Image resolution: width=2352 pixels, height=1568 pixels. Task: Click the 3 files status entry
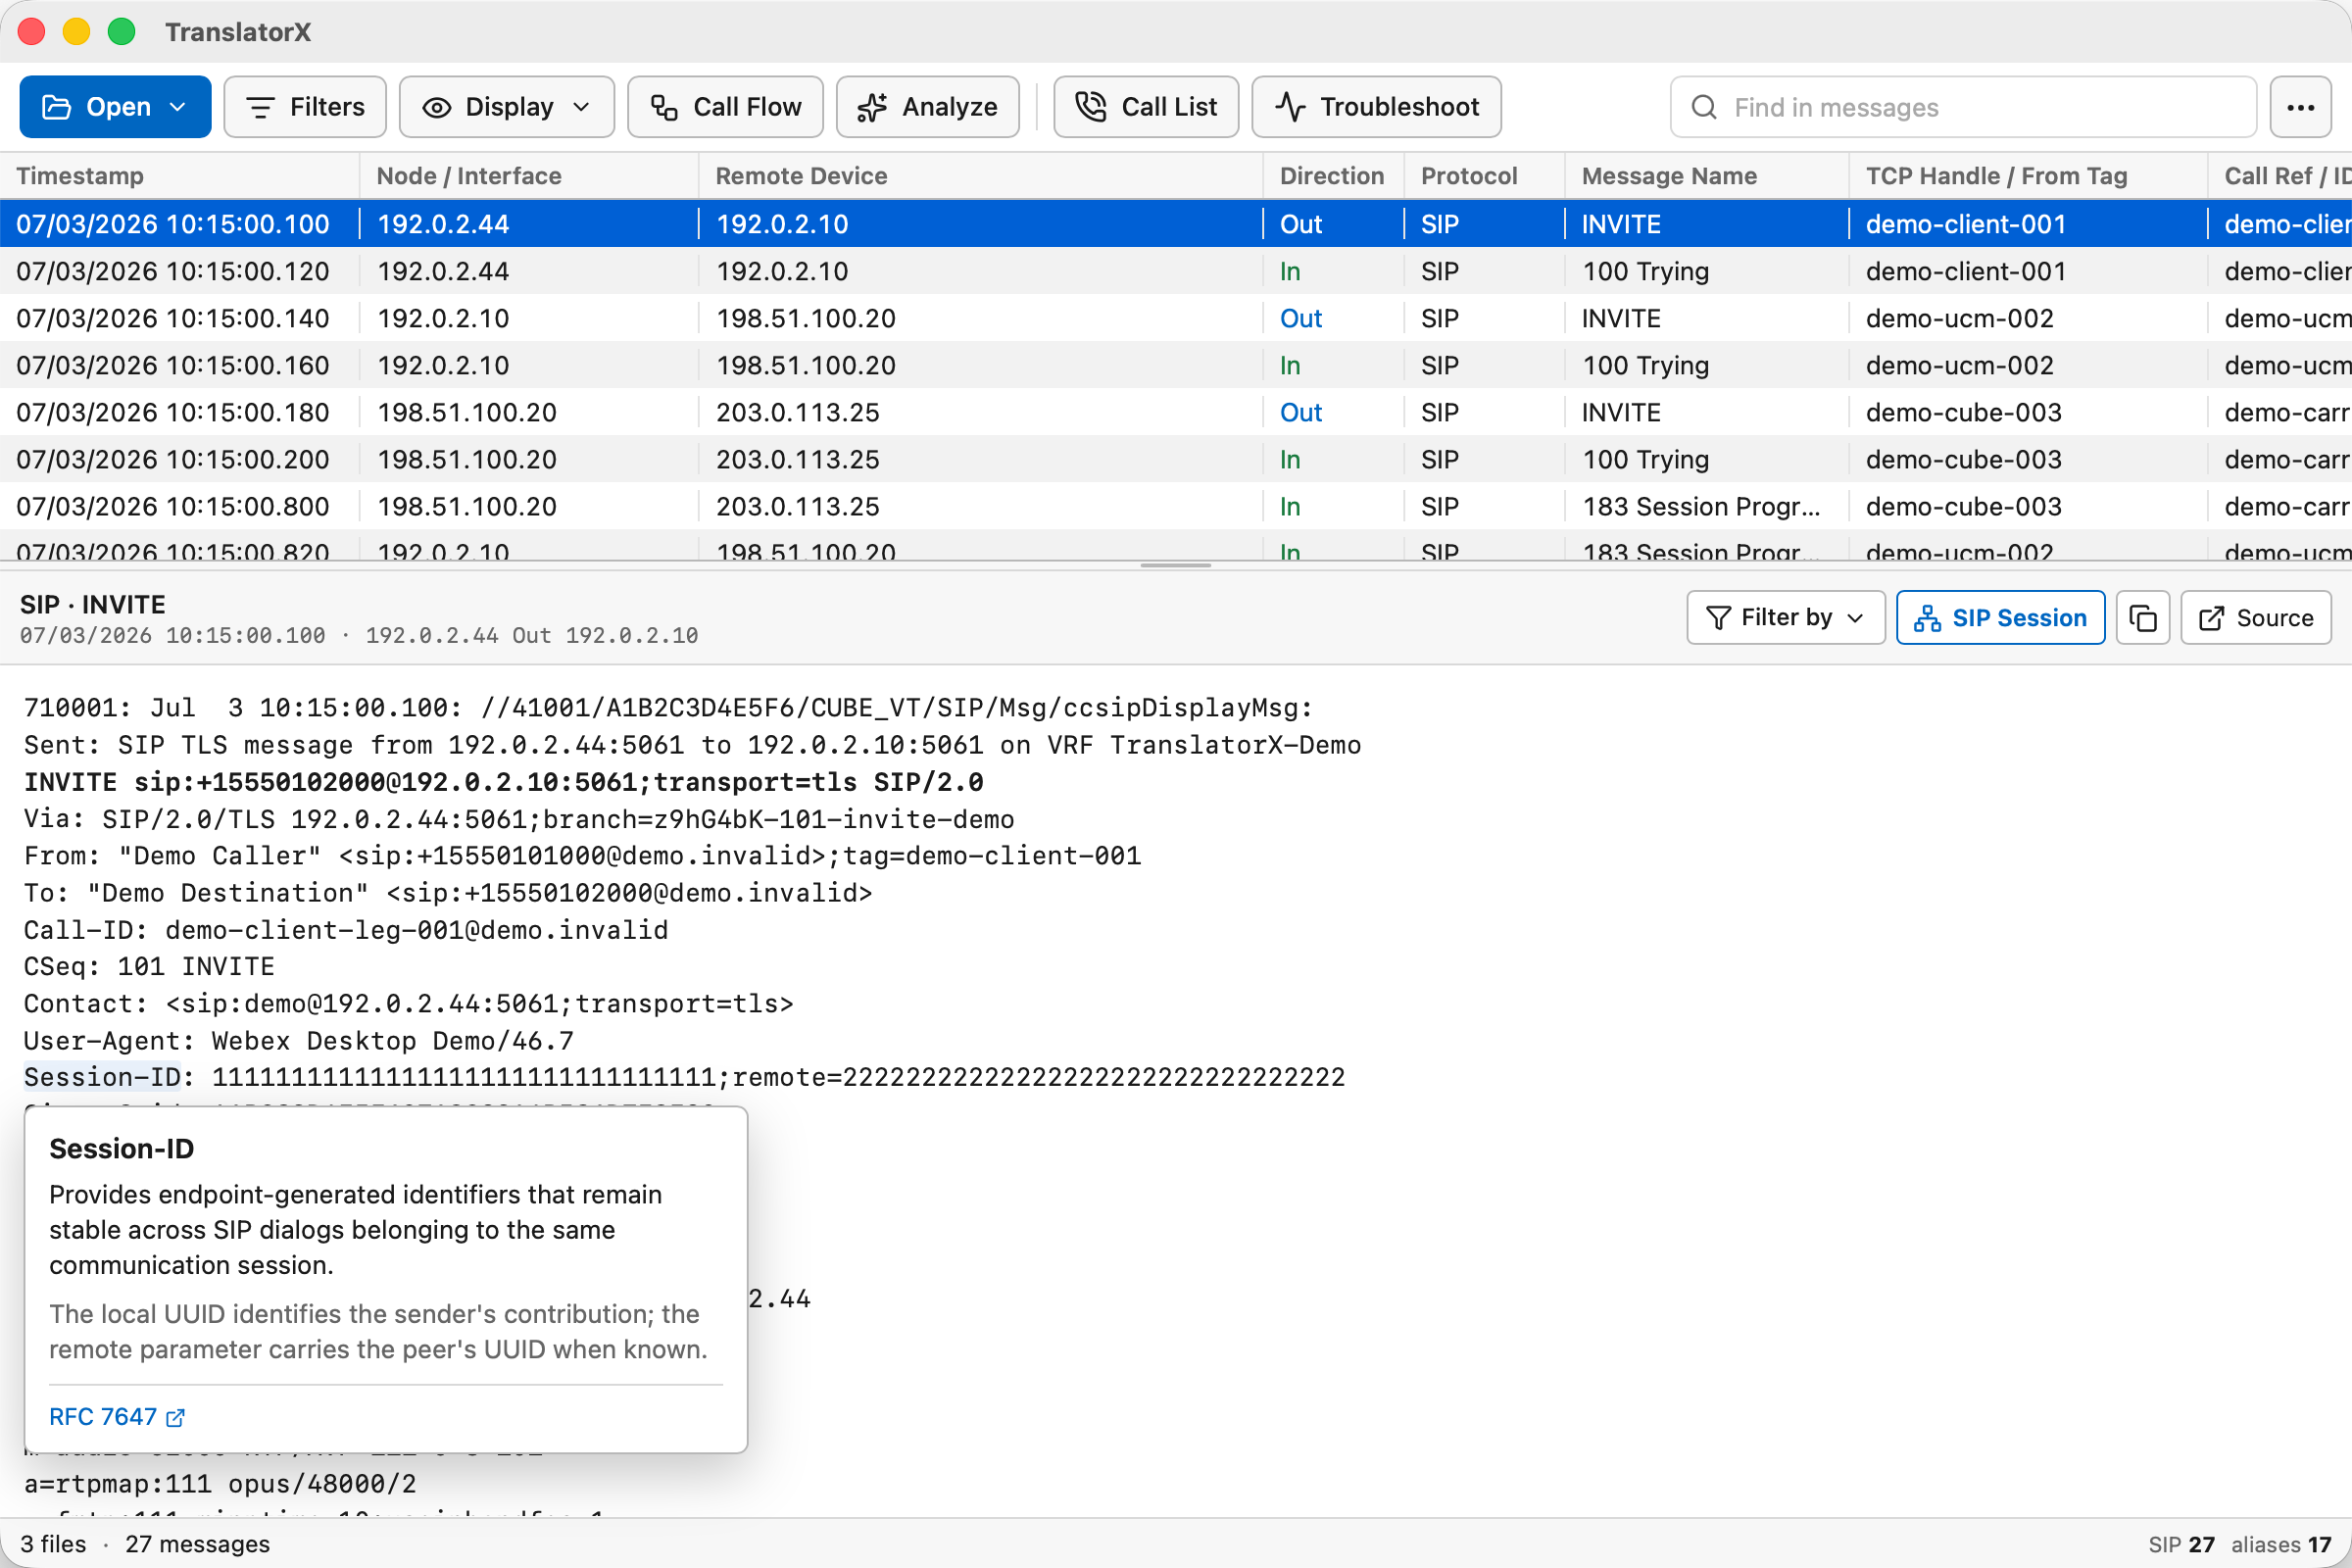click(x=53, y=1544)
